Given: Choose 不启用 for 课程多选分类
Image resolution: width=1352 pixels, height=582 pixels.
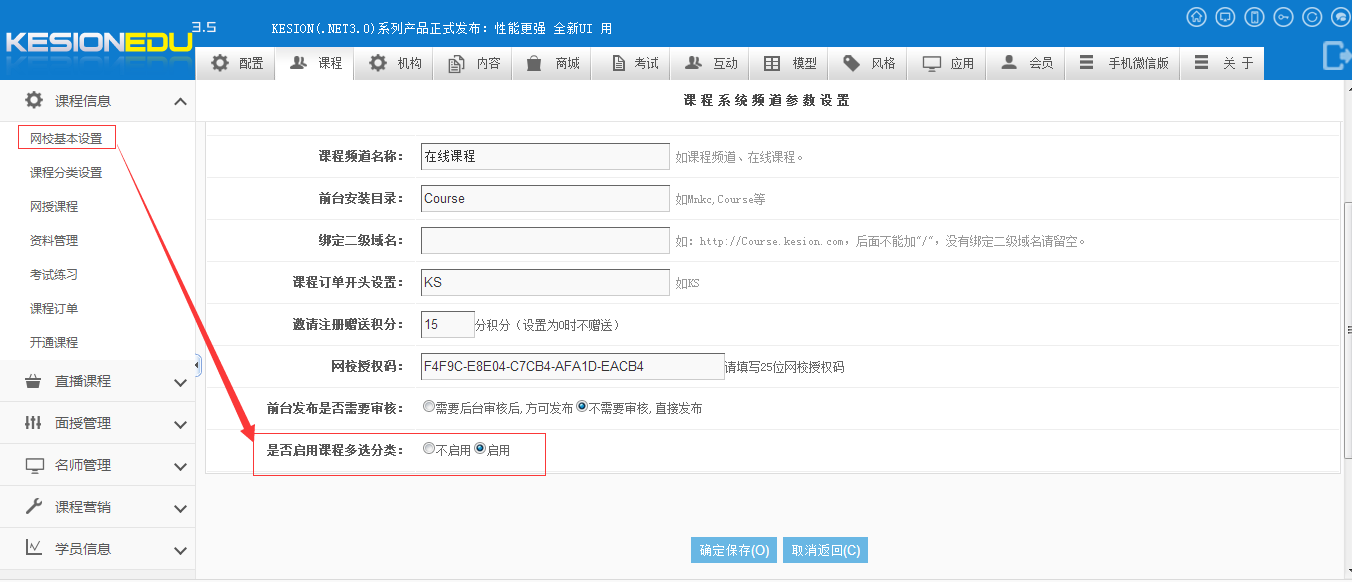Looking at the screenshot, I should pyautogui.click(x=429, y=449).
